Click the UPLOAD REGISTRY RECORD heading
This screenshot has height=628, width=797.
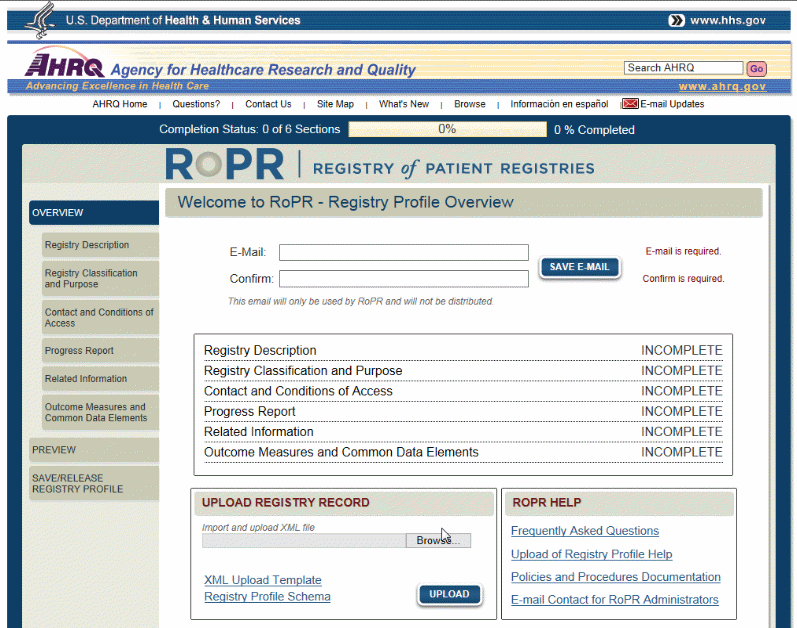(286, 503)
